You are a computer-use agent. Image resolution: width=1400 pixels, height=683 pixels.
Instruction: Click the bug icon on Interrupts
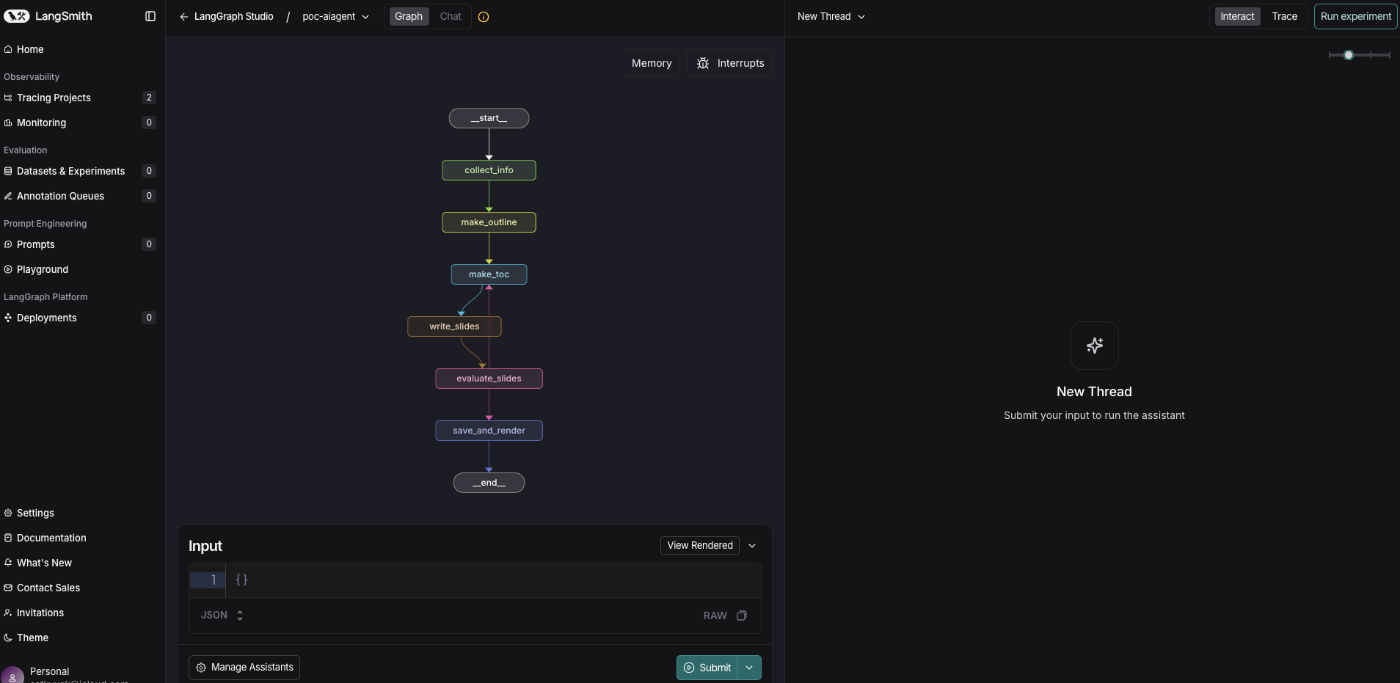click(703, 63)
